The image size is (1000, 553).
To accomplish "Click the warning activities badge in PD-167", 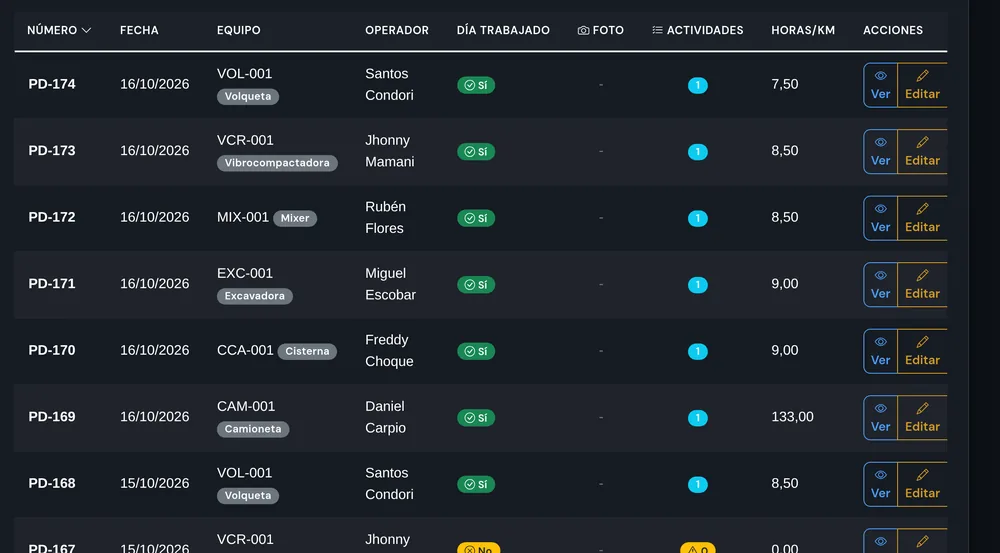I will tap(698, 549).
